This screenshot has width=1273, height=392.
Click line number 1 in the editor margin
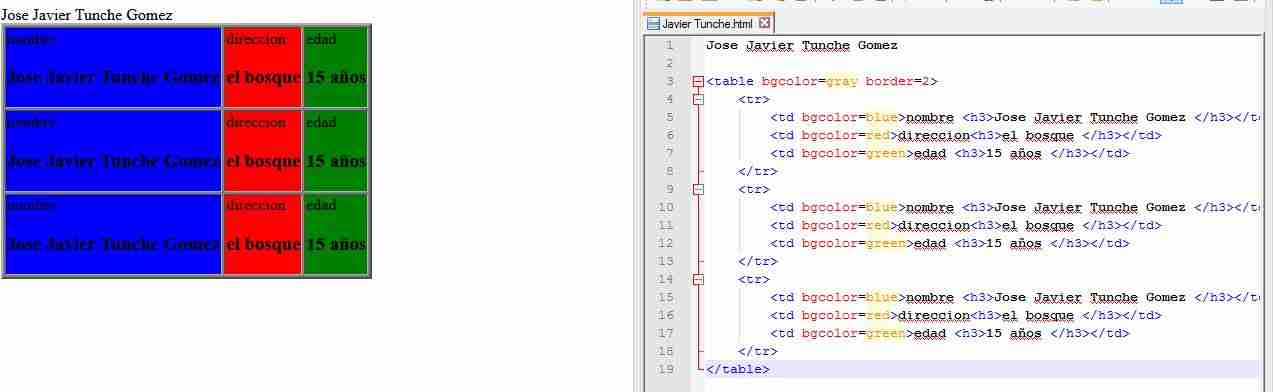click(x=669, y=45)
